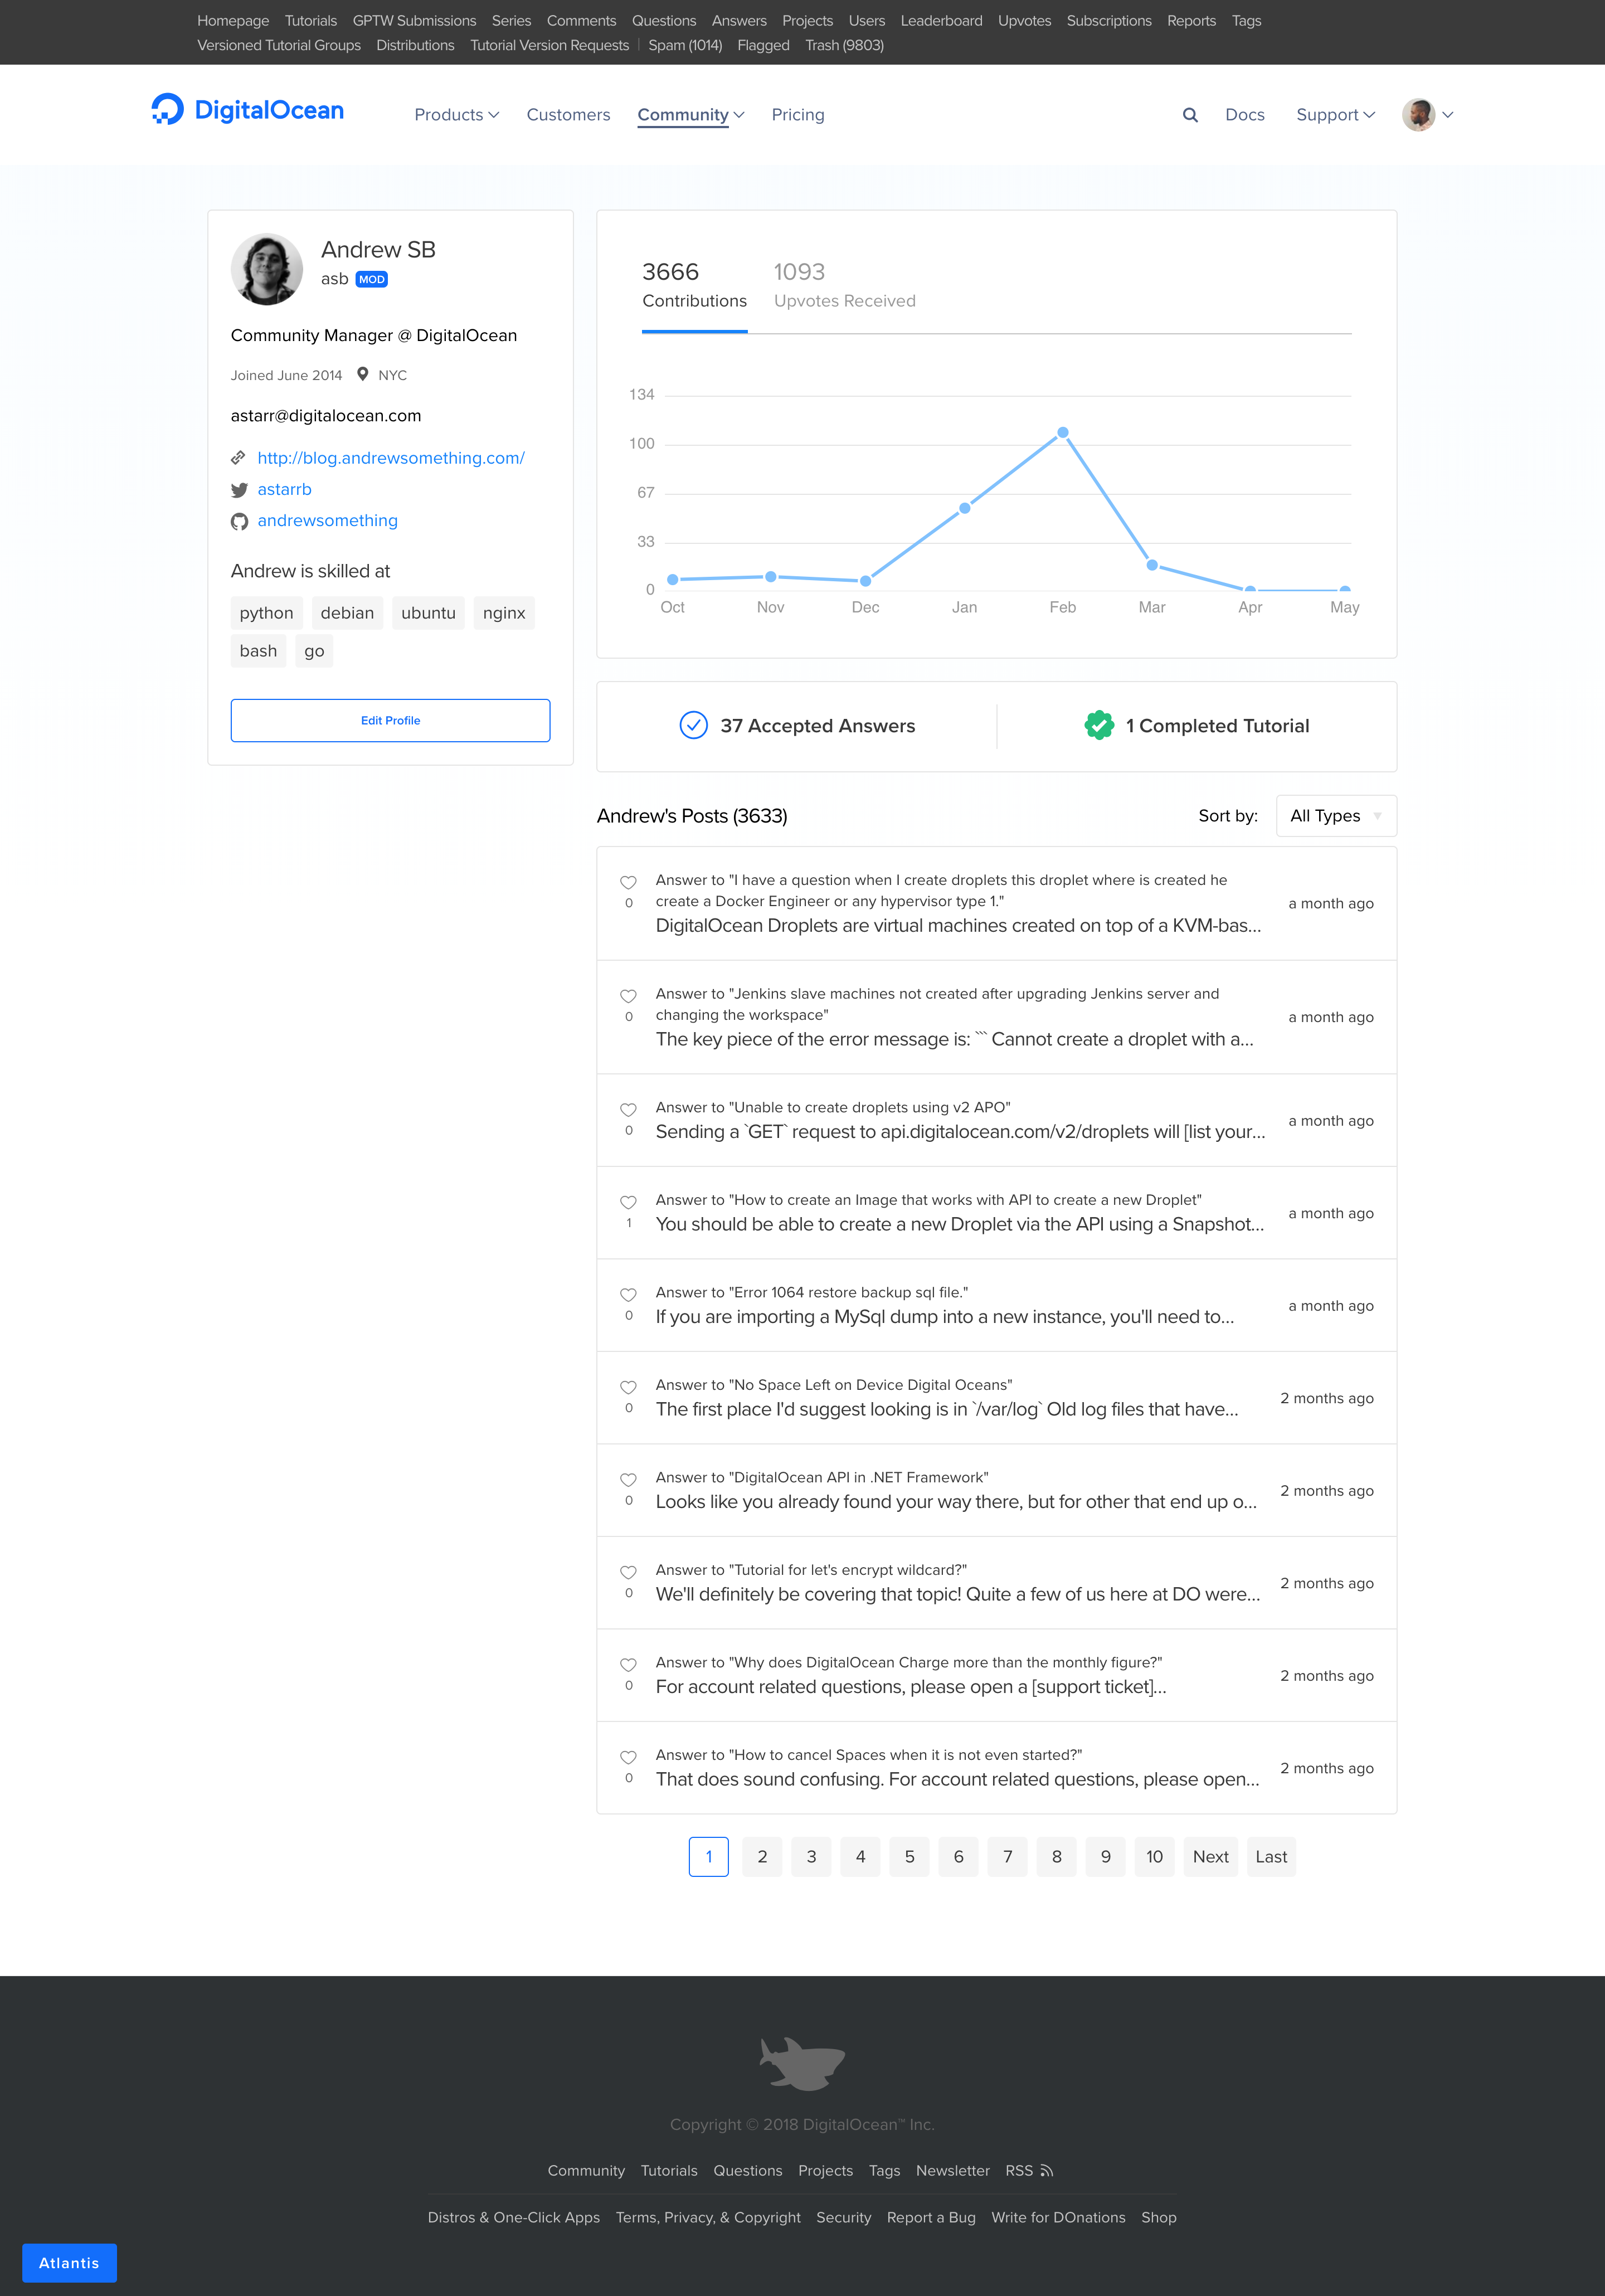1605x2296 pixels.
Task: Go to page 5 of posts
Action: tap(909, 1857)
